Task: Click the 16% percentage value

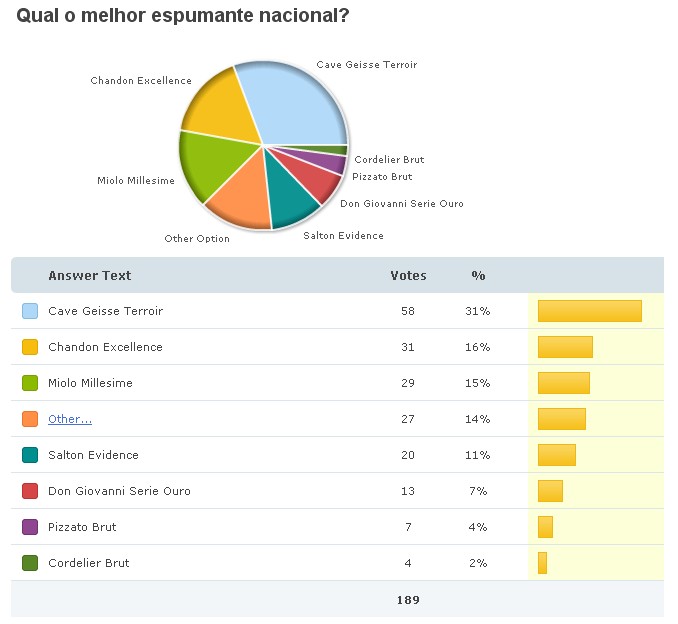Action: tap(478, 347)
